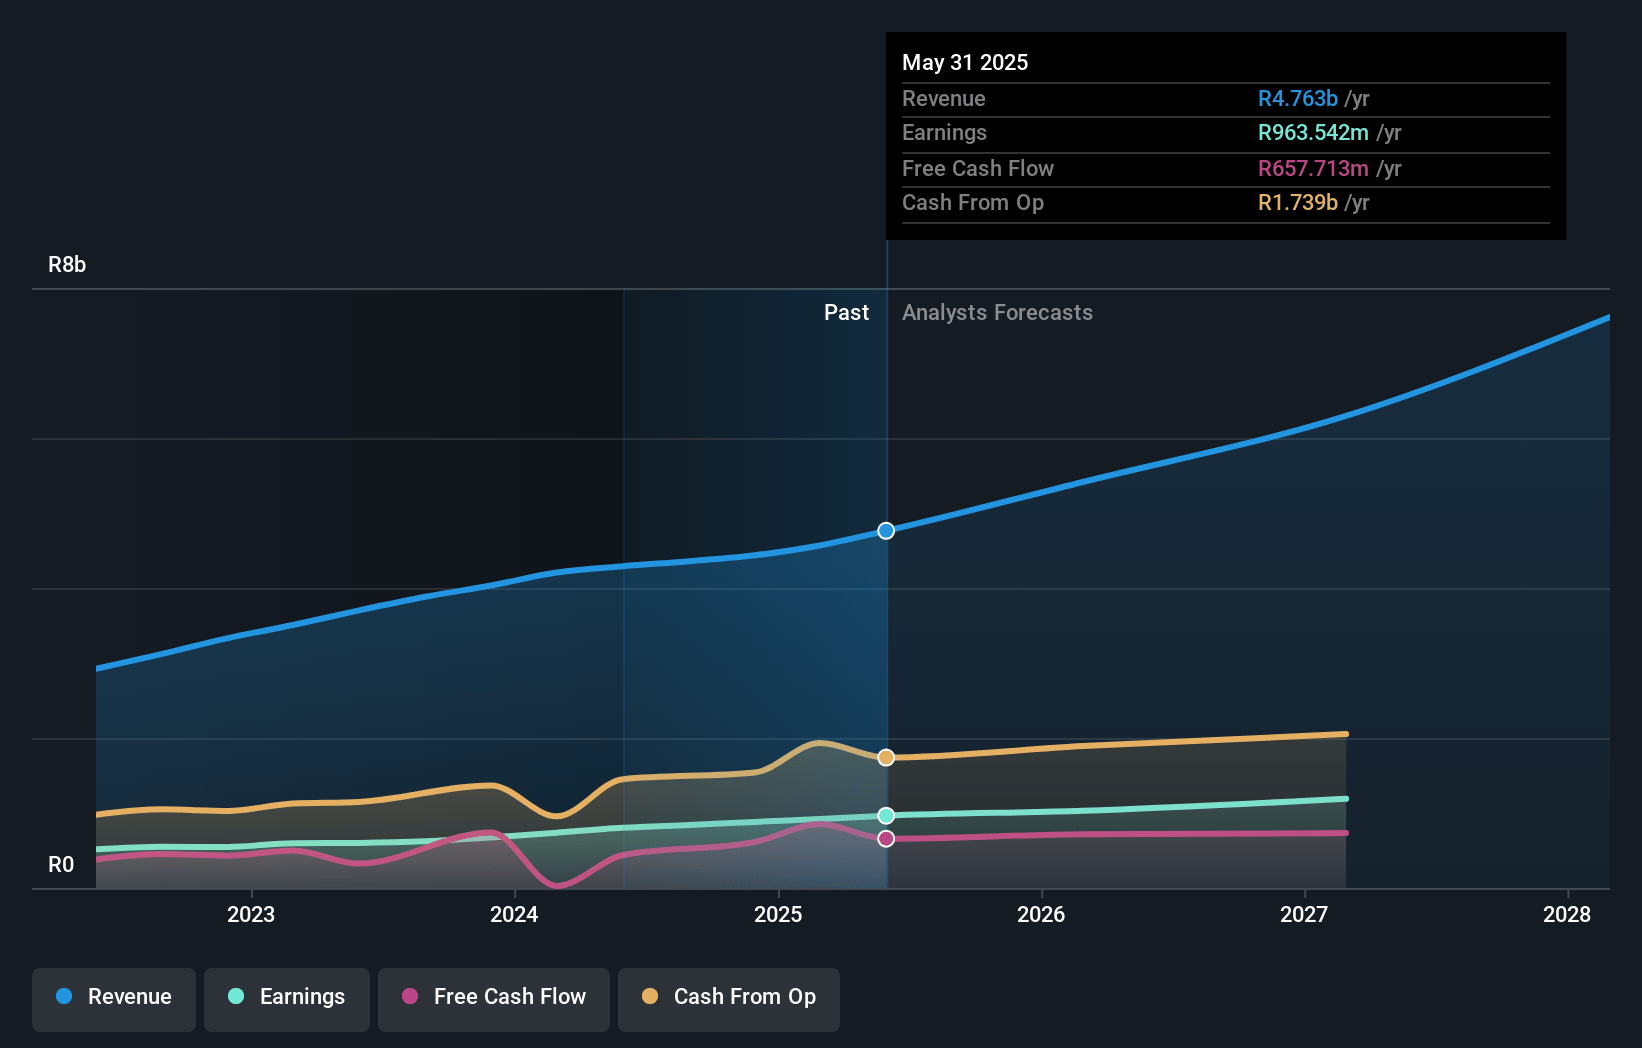The height and width of the screenshot is (1048, 1642).
Task: Toggle the Revenue legend button
Action: pos(114,999)
